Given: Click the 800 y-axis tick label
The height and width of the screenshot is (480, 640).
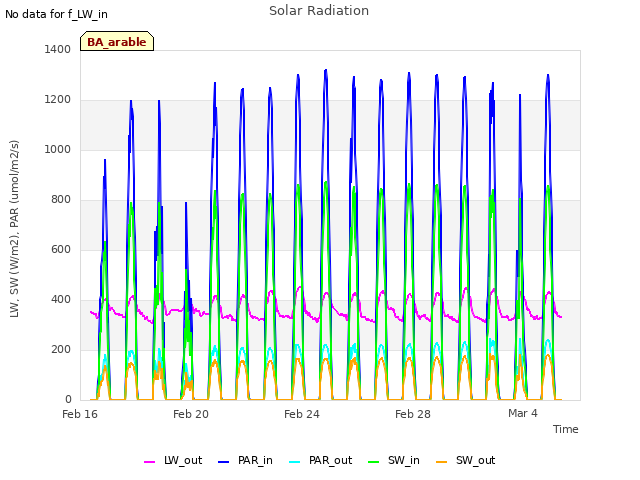Looking at the screenshot, I should (61, 200).
